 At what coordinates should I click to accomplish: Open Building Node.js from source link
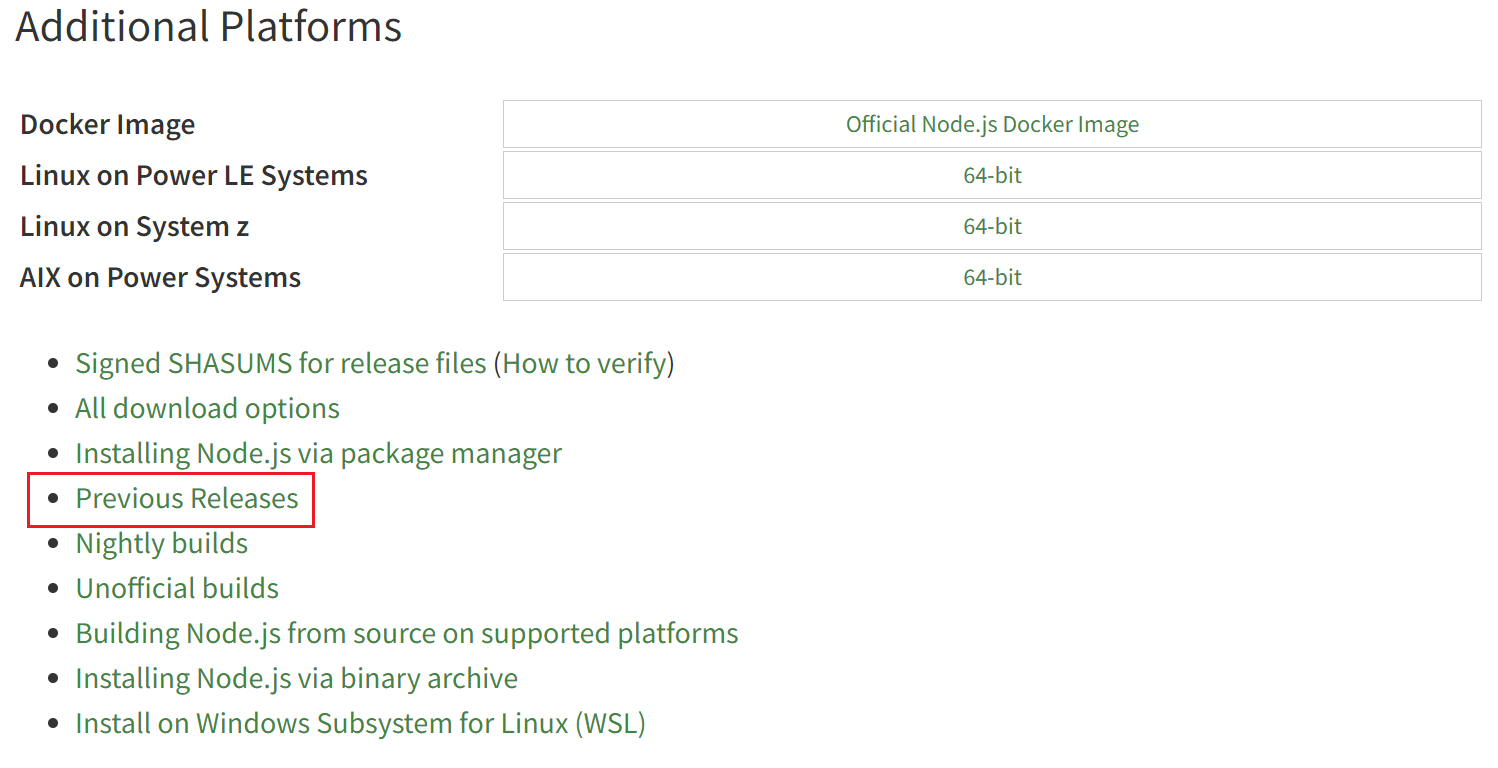[407, 633]
